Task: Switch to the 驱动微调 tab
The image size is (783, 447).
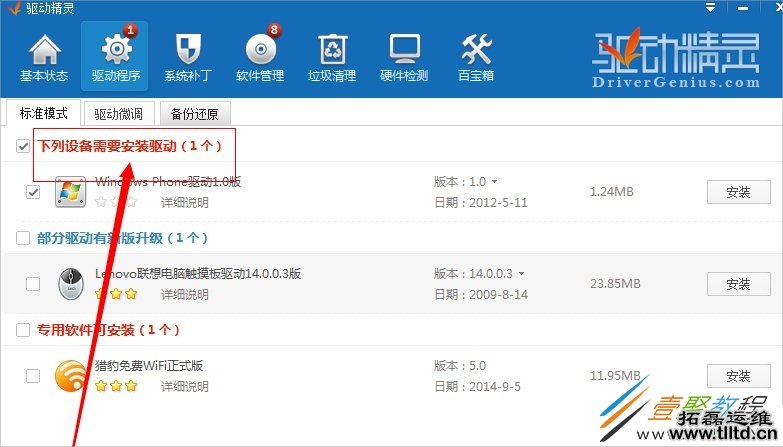Action: [x=119, y=114]
